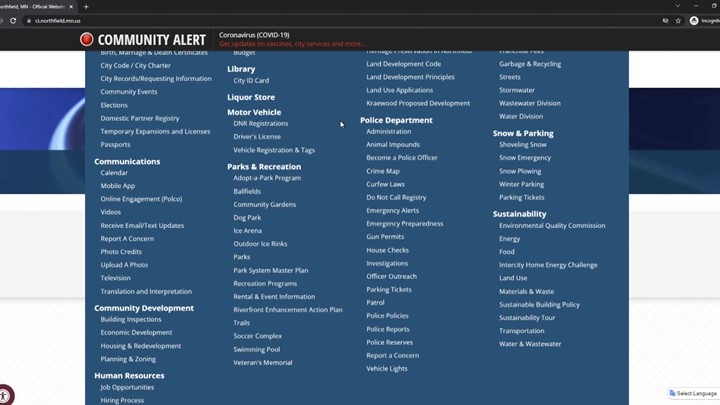Select Online Engagement (Polco)

(x=141, y=199)
